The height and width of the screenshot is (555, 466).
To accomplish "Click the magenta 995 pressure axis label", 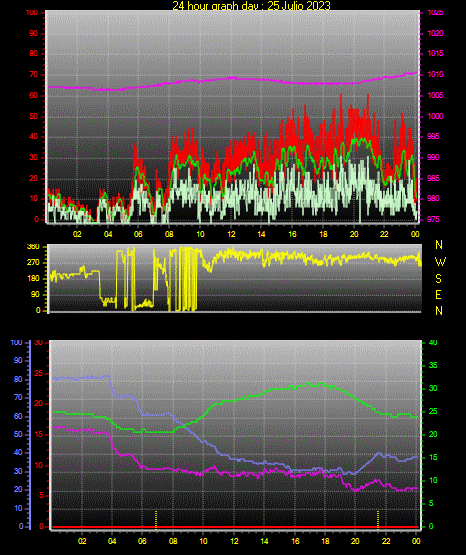I will [435, 136].
